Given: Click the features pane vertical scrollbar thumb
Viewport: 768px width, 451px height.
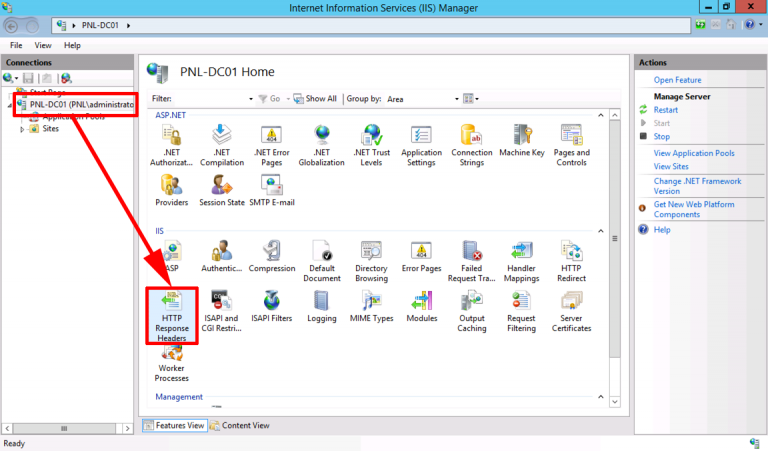Looking at the screenshot, I should click(615, 239).
